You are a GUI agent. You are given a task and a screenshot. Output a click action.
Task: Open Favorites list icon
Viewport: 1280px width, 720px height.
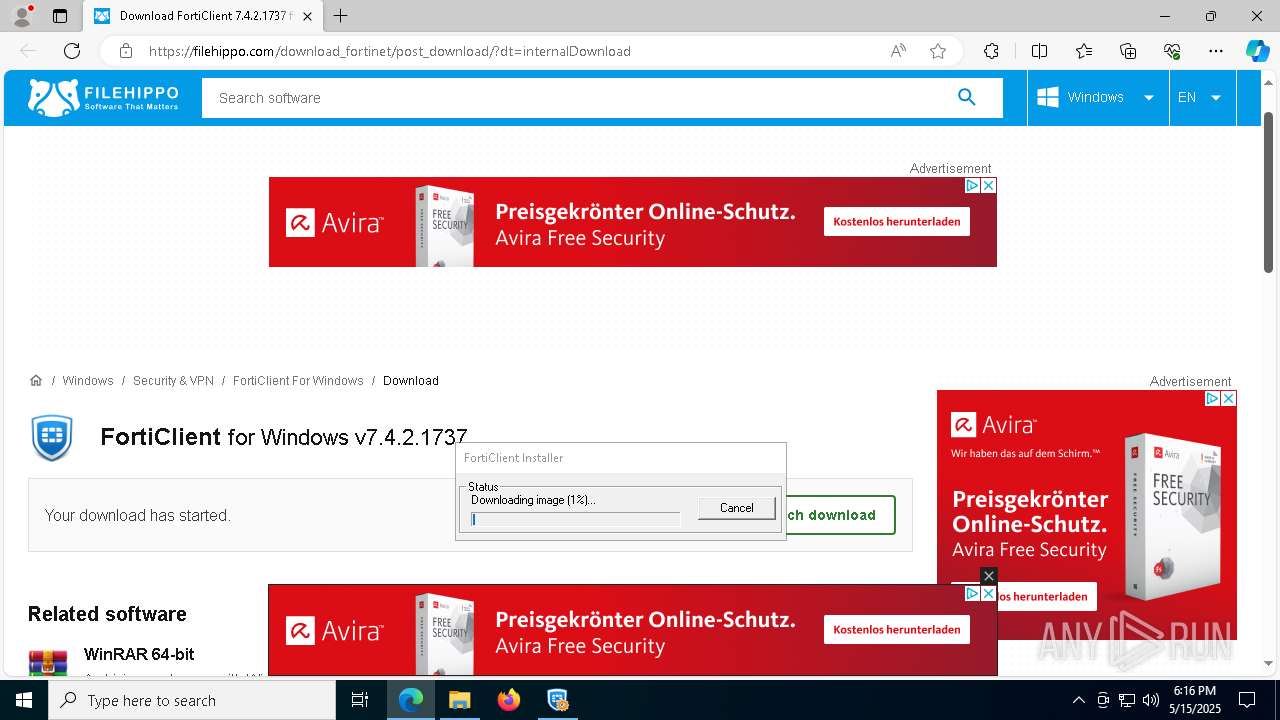[1084, 51]
